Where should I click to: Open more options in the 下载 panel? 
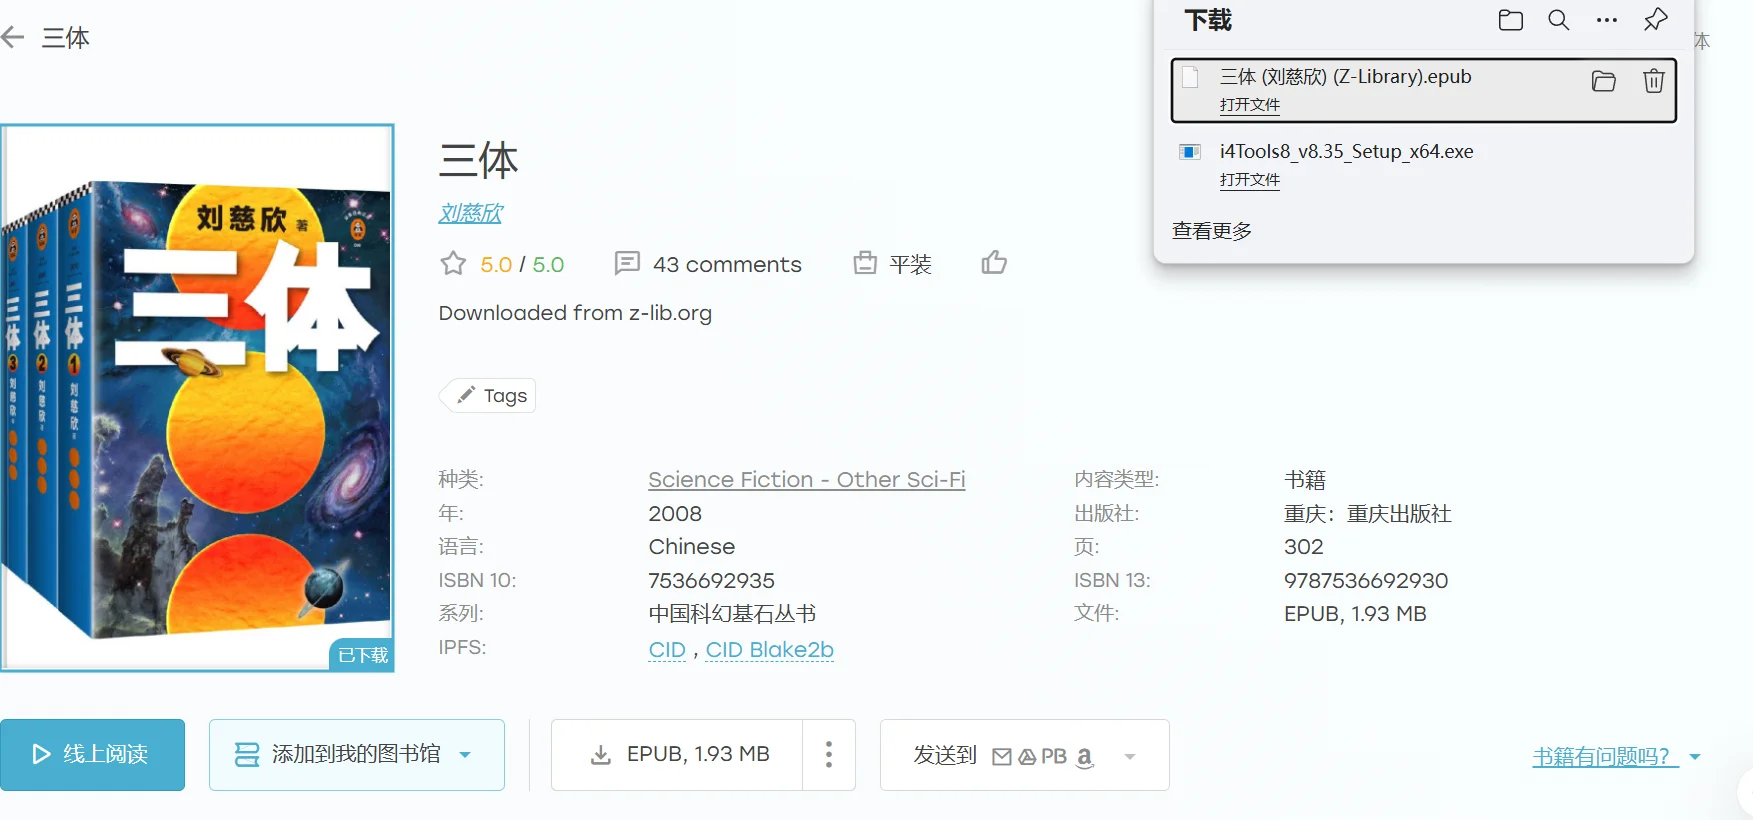coord(1607,20)
